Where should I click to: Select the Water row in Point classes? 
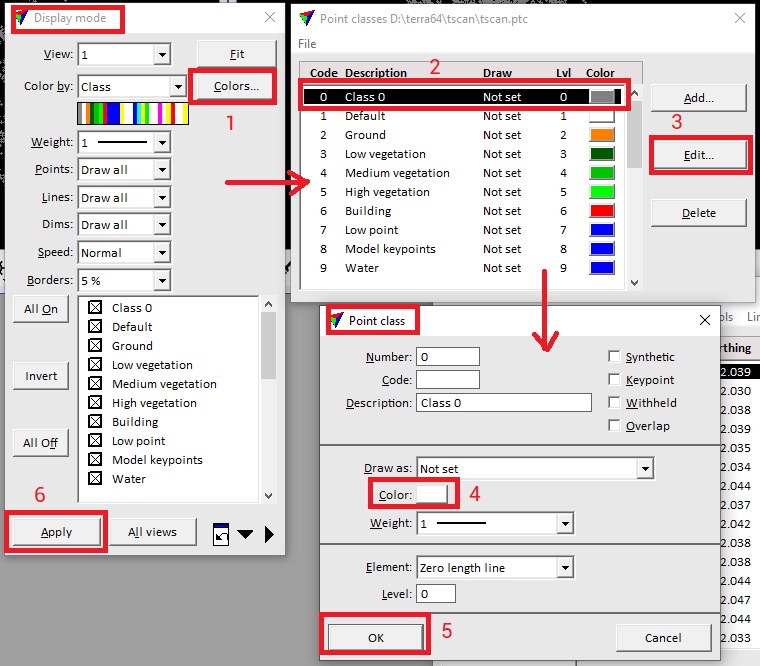[x=461, y=268]
